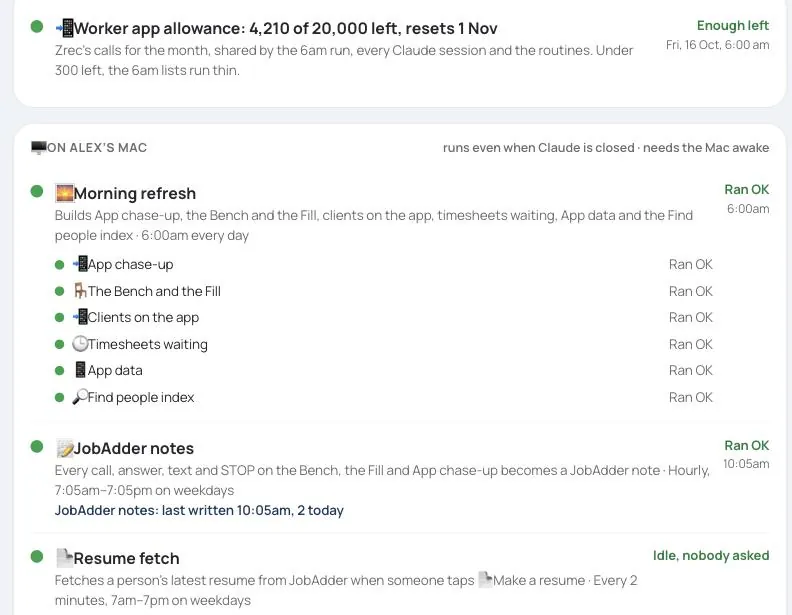
Task: Click the memo icon beside JobAdder notes
Action: pos(64,448)
